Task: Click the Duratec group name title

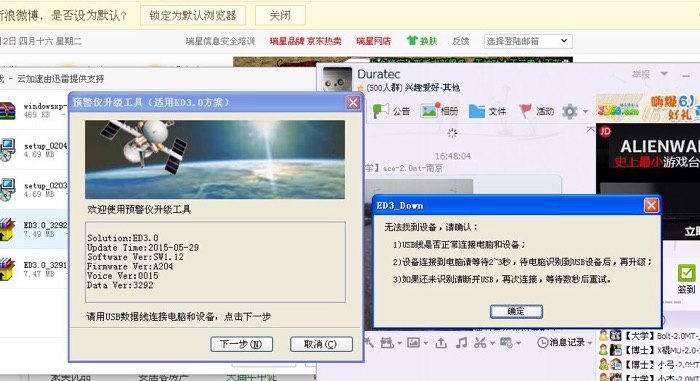Action: [379, 74]
